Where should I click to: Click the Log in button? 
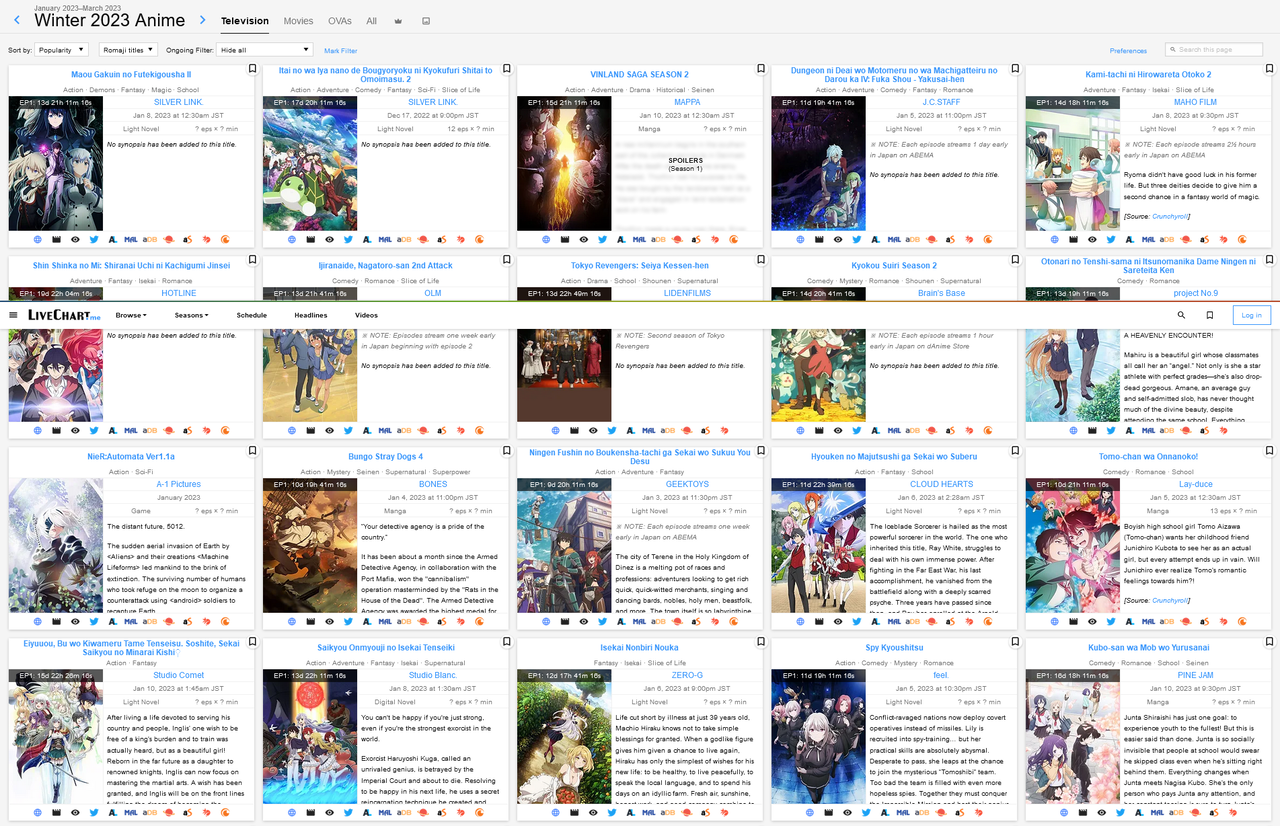(1252, 315)
